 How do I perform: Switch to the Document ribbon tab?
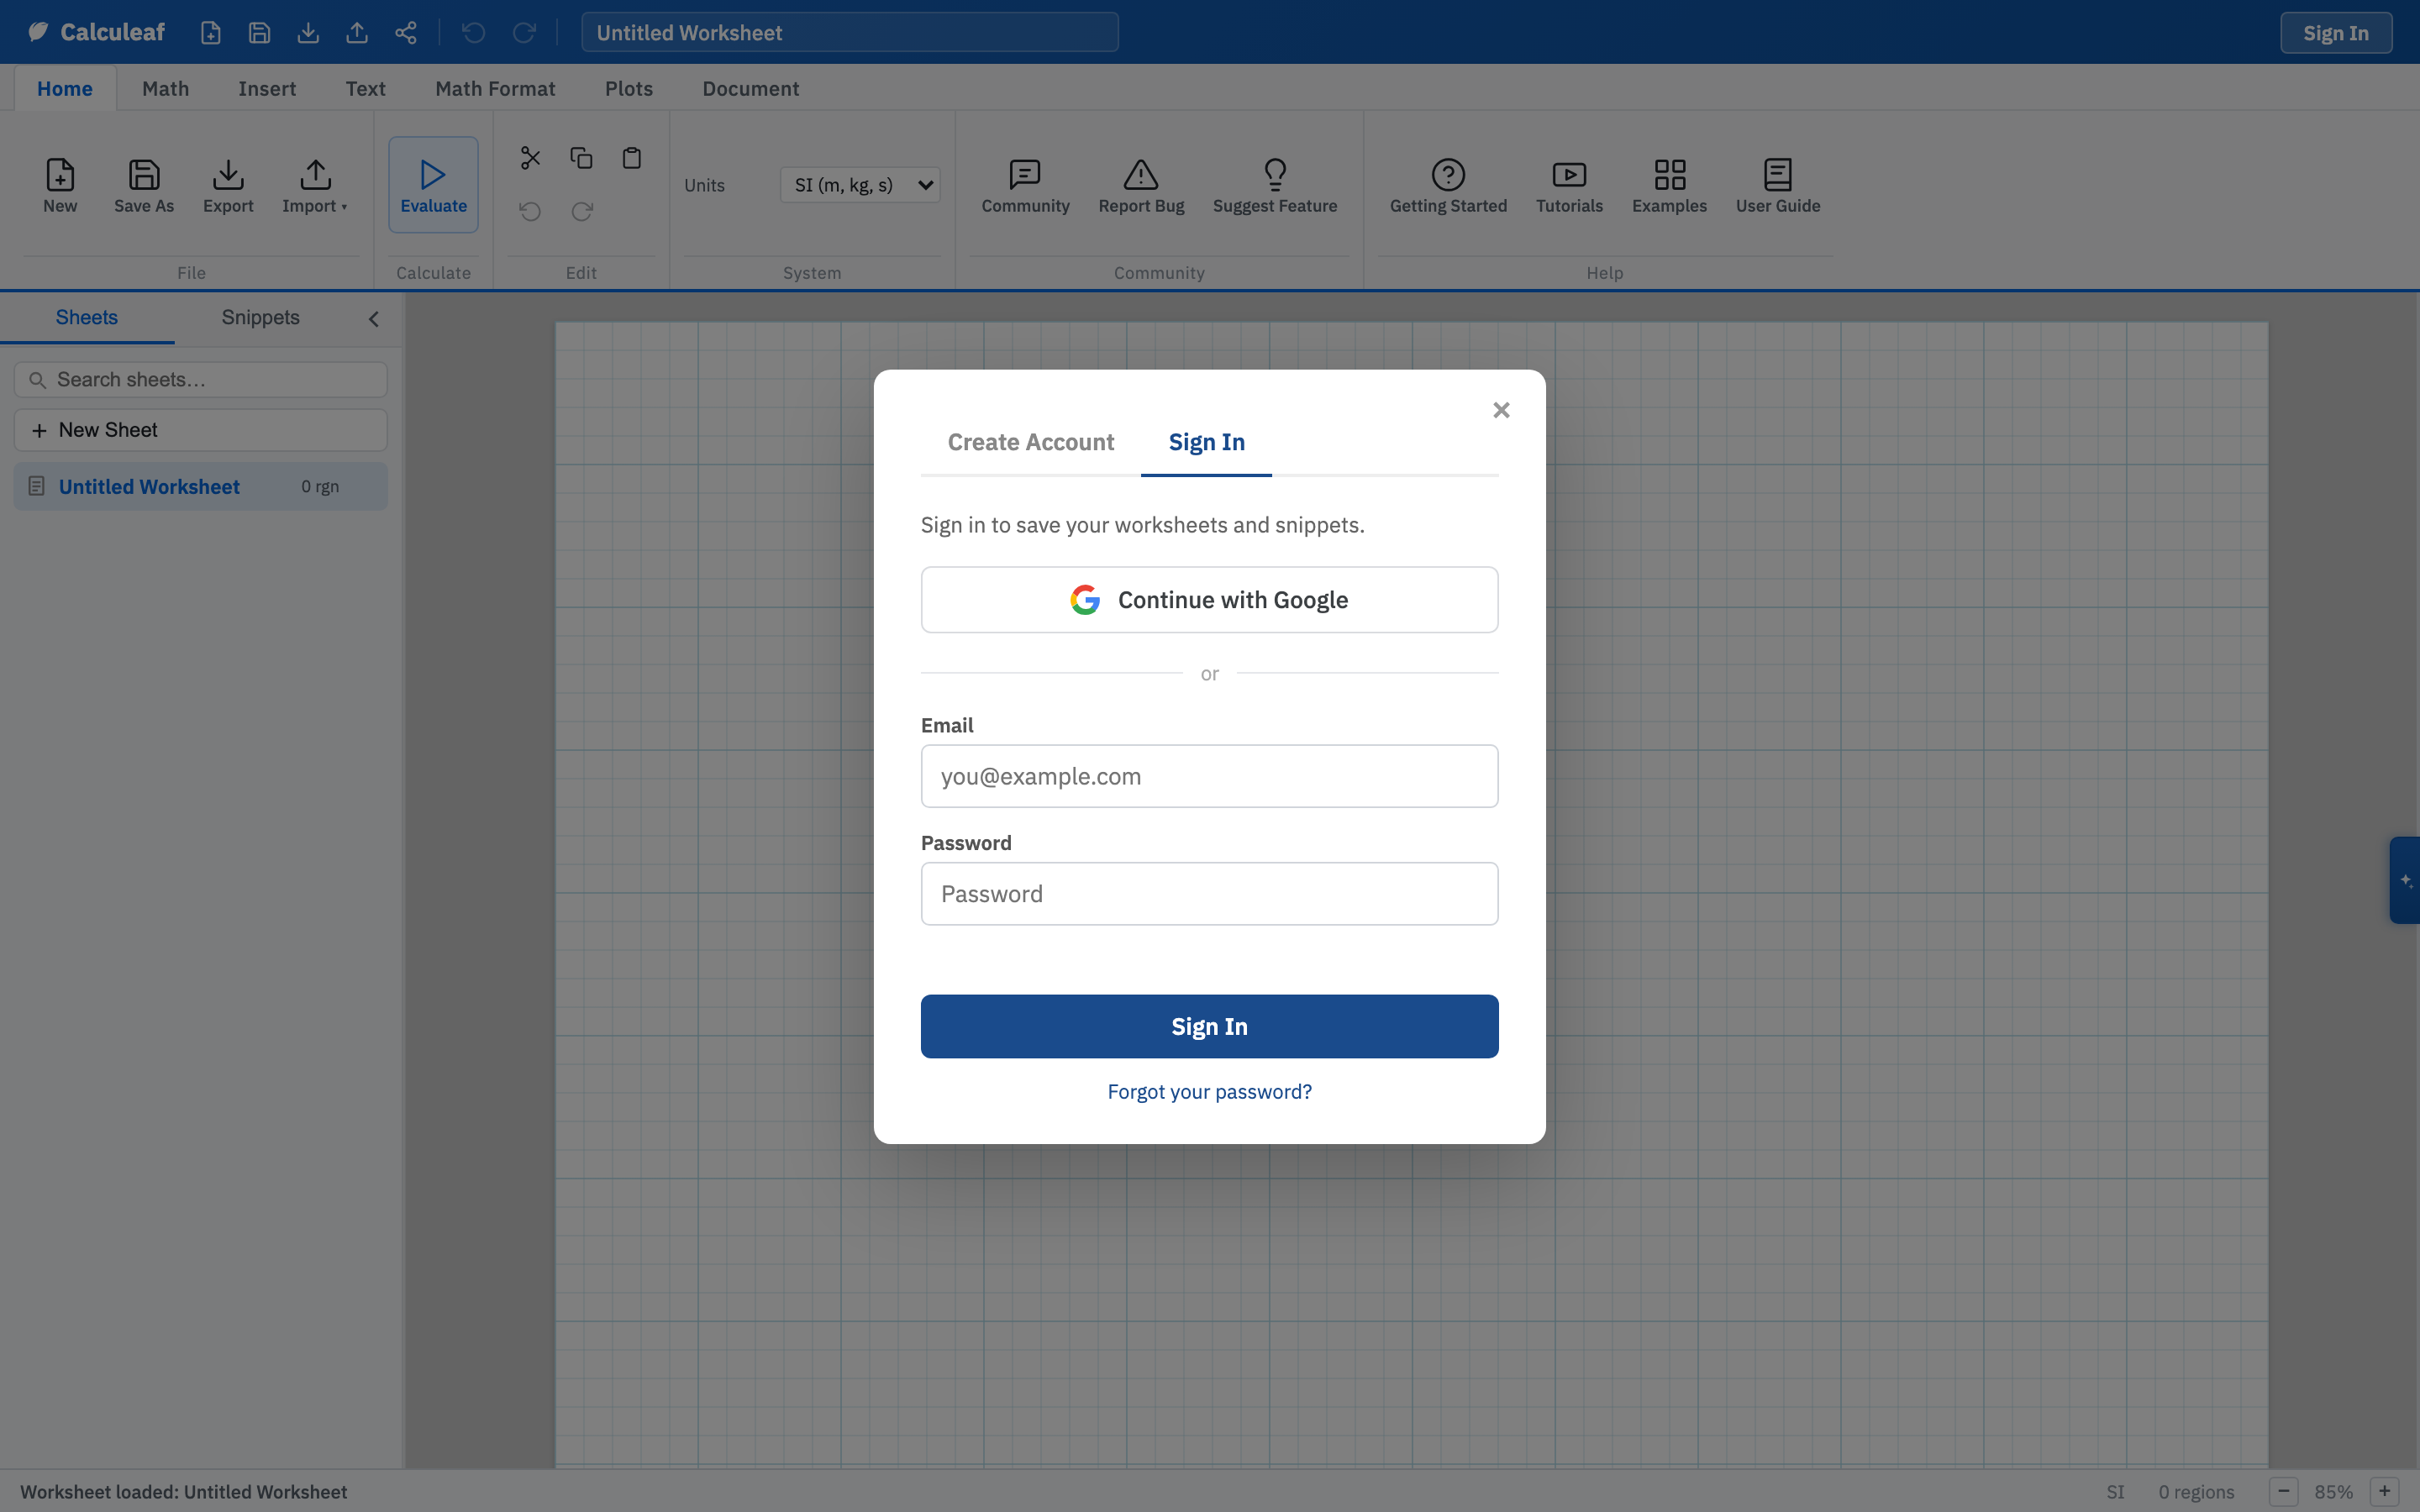click(751, 88)
